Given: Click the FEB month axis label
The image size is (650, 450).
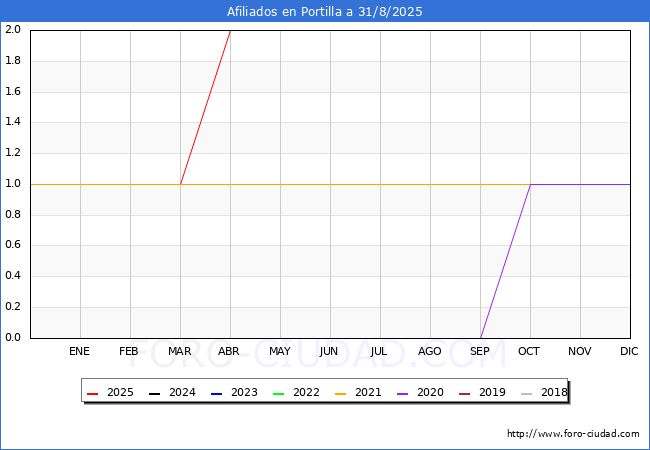Looking at the screenshot, I should (129, 351).
